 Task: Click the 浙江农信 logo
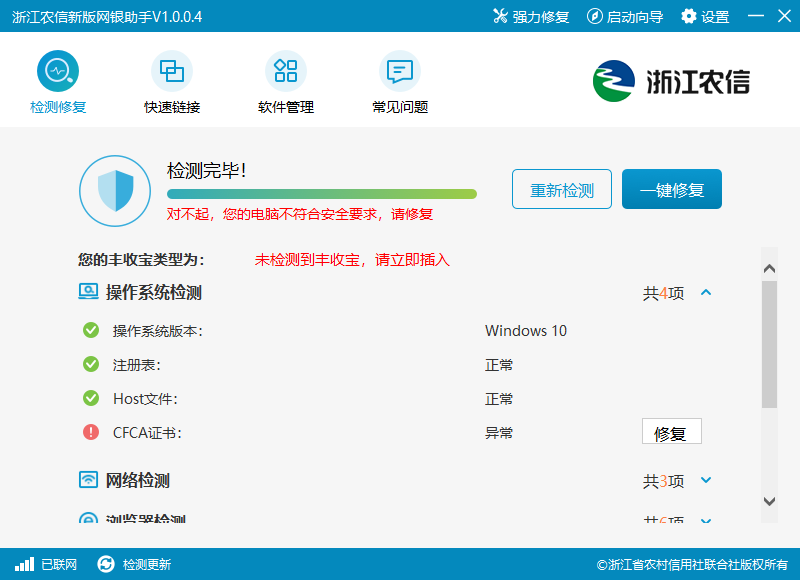pyautogui.click(x=671, y=81)
